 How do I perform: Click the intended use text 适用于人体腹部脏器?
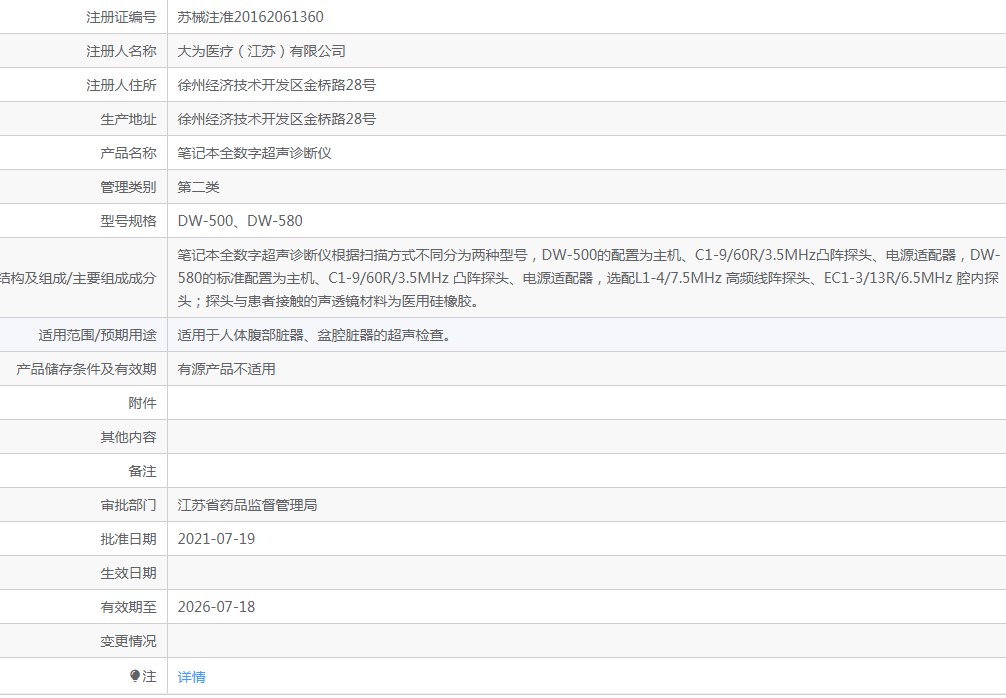(241, 335)
